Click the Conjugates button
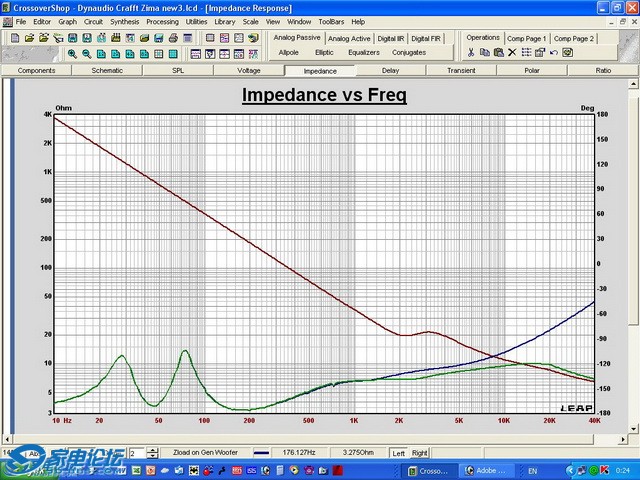The width and height of the screenshot is (640, 480). (409, 52)
